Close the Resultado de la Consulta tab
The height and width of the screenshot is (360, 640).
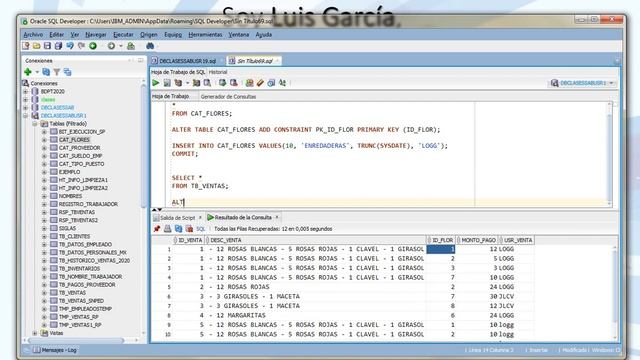pyautogui.click(x=277, y=217)
